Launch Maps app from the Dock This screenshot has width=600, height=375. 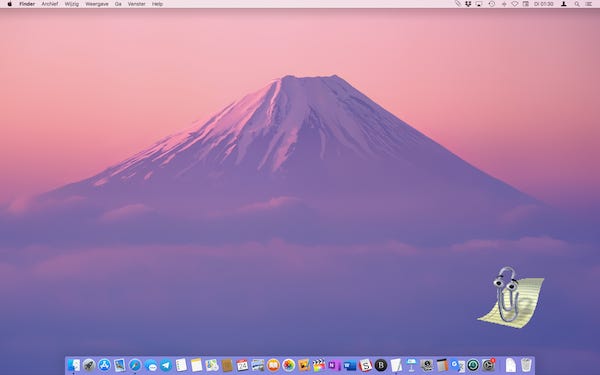[212, 365]
